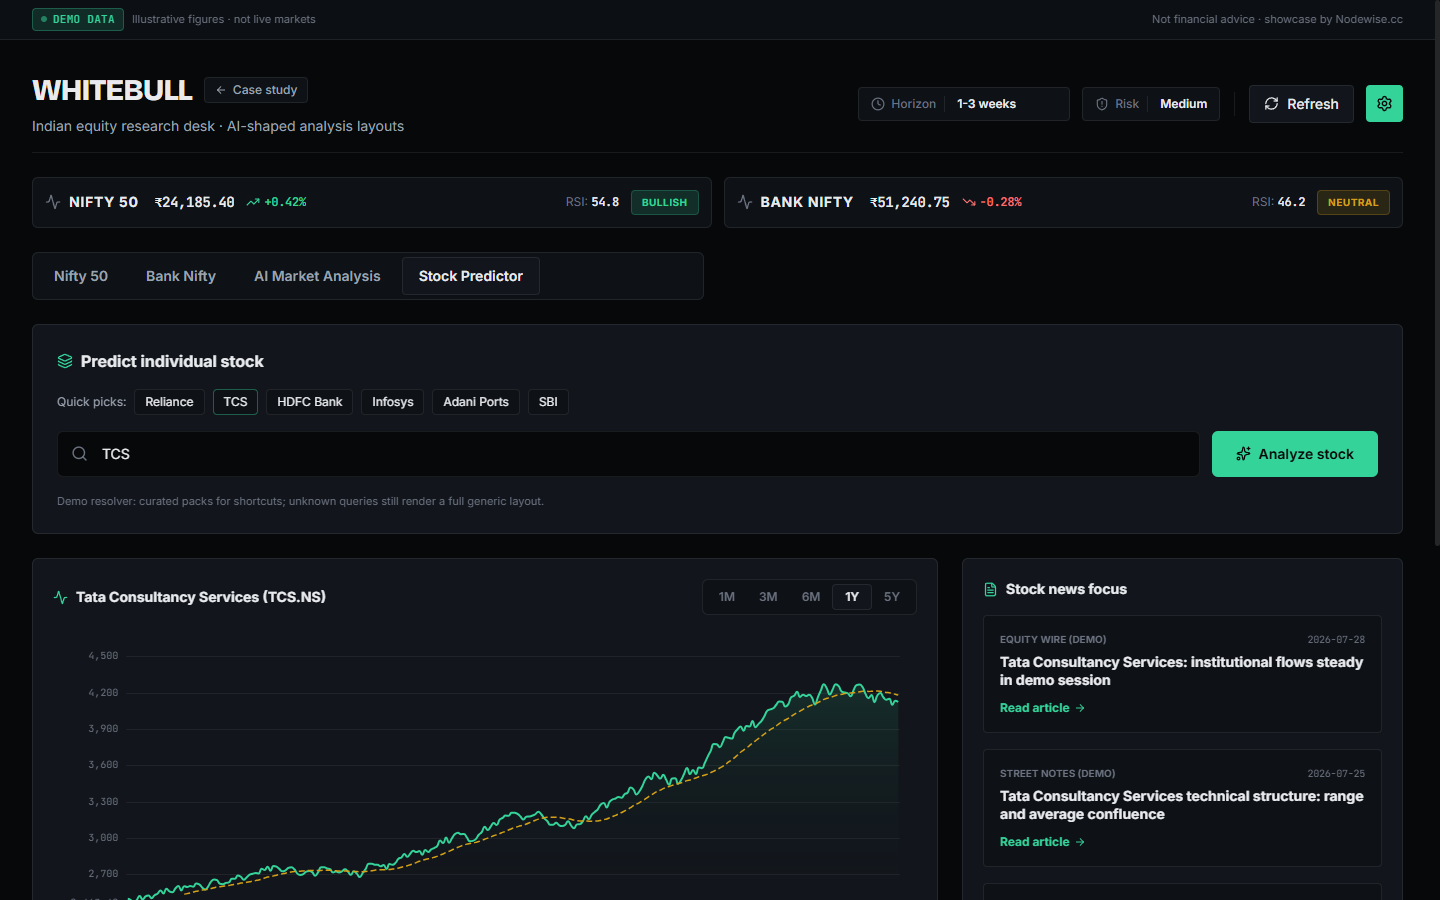The width and height of the screenshot is (1440, 900).
Task: Select the Stock Predictor tab
Action: 471,276
